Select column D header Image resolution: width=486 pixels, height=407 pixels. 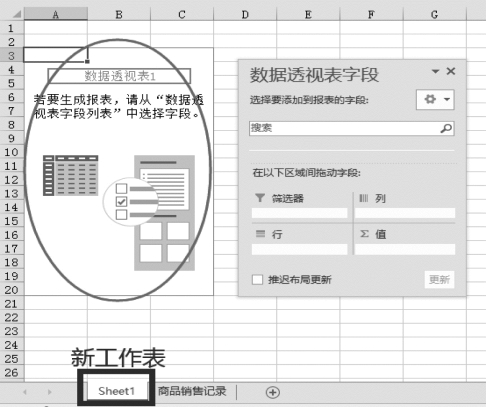coord(245,14)
